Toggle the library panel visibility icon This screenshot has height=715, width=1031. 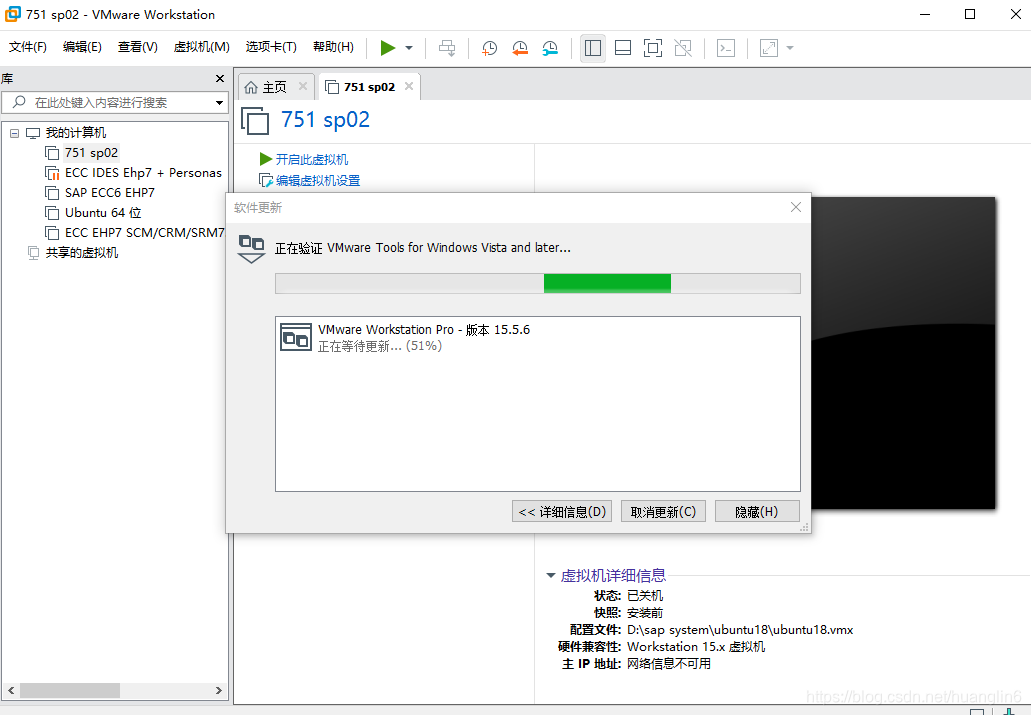(592, 47)
